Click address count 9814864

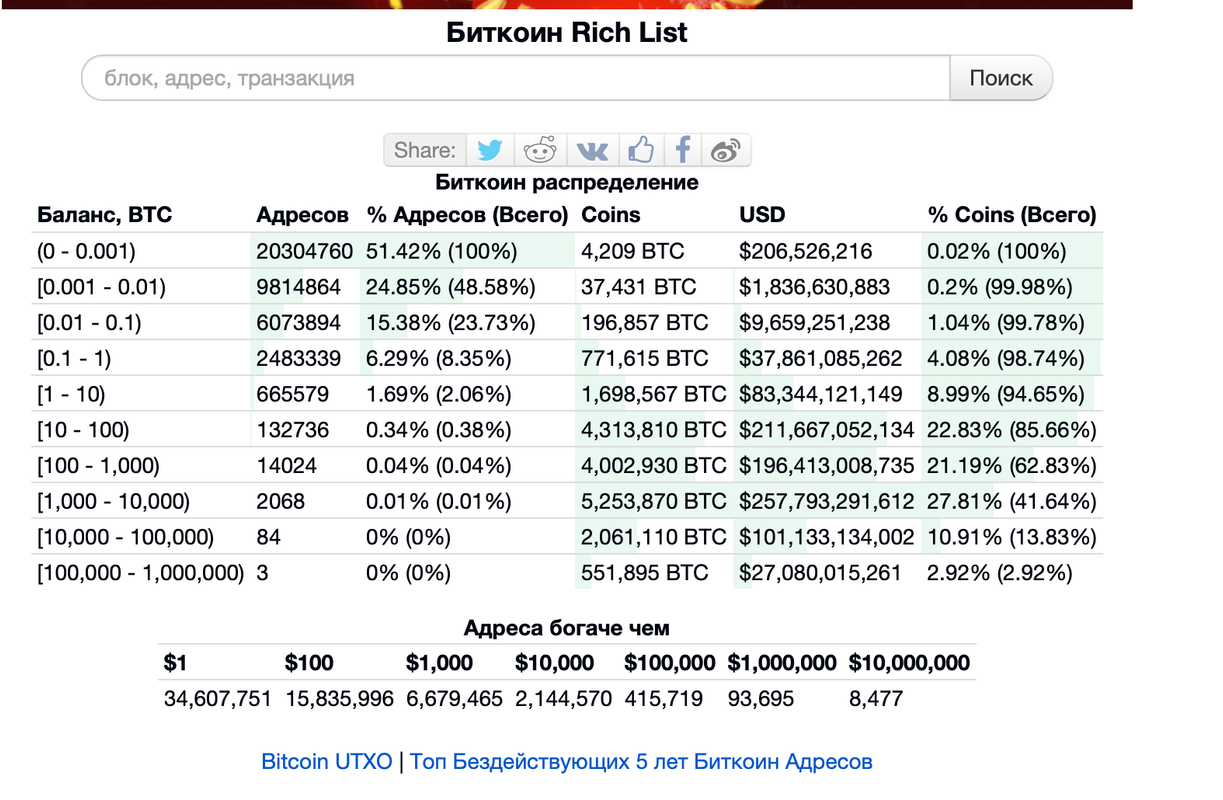tap(299, 287)
